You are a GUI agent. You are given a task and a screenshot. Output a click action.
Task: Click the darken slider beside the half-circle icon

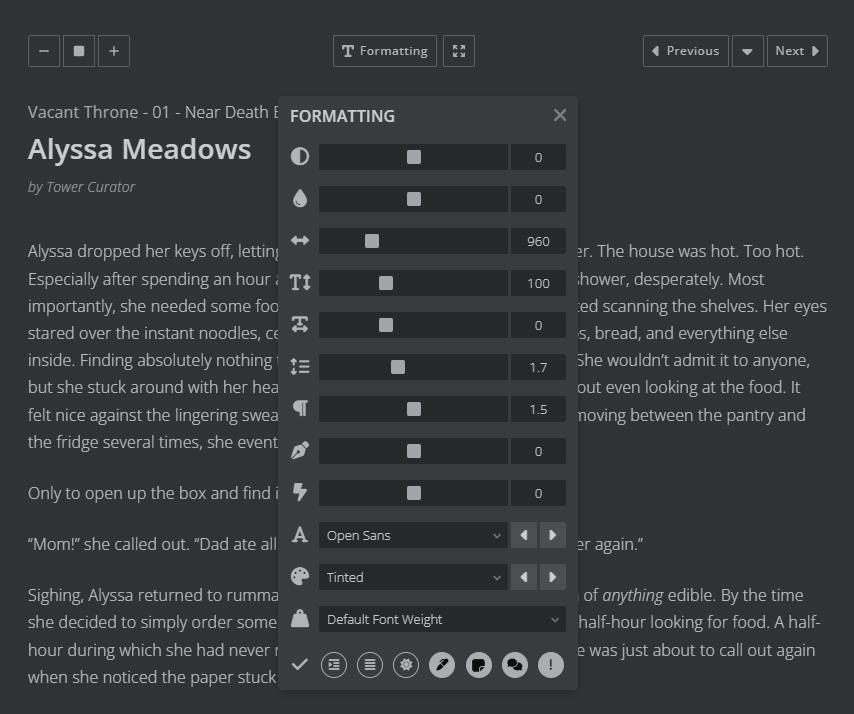pyautogui.click(x=413, y=157)
